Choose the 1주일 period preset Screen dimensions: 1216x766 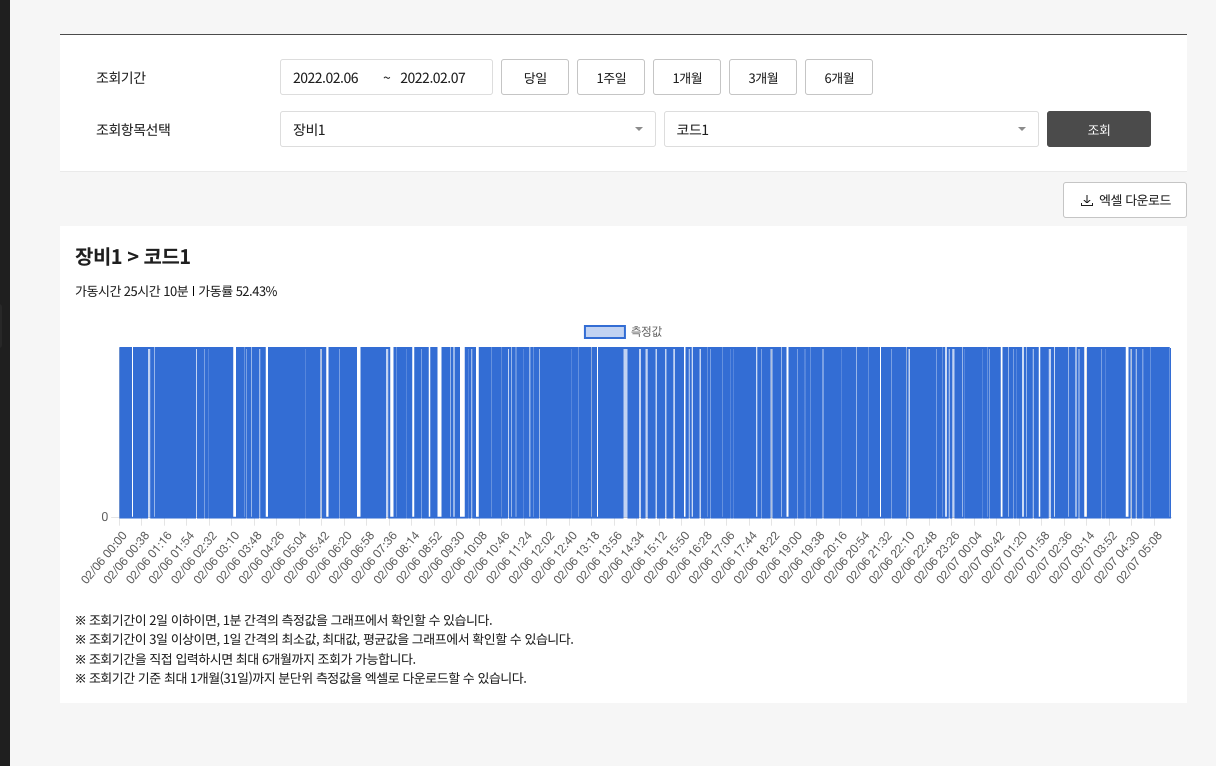611,78
